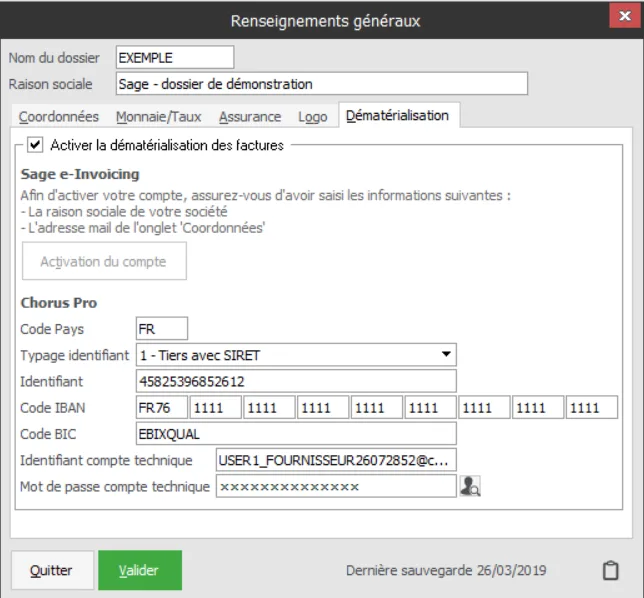
Task: Edit the Code Pays field
Action: point(162,329)
